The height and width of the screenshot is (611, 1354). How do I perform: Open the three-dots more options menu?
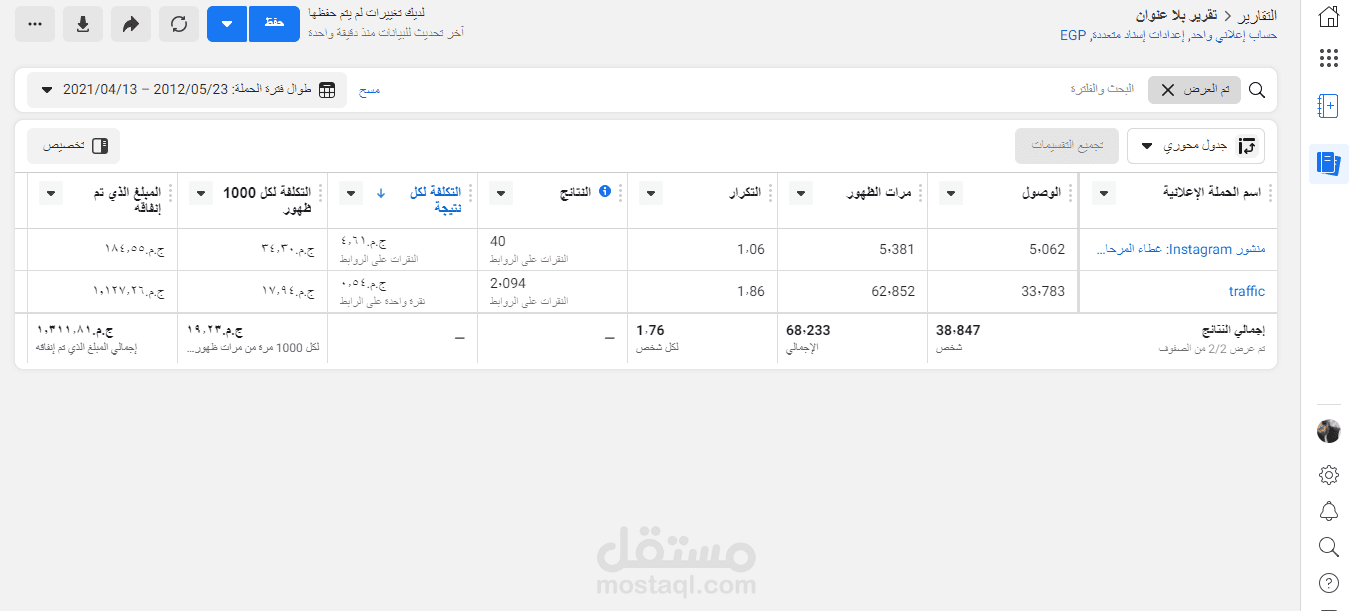35,24
